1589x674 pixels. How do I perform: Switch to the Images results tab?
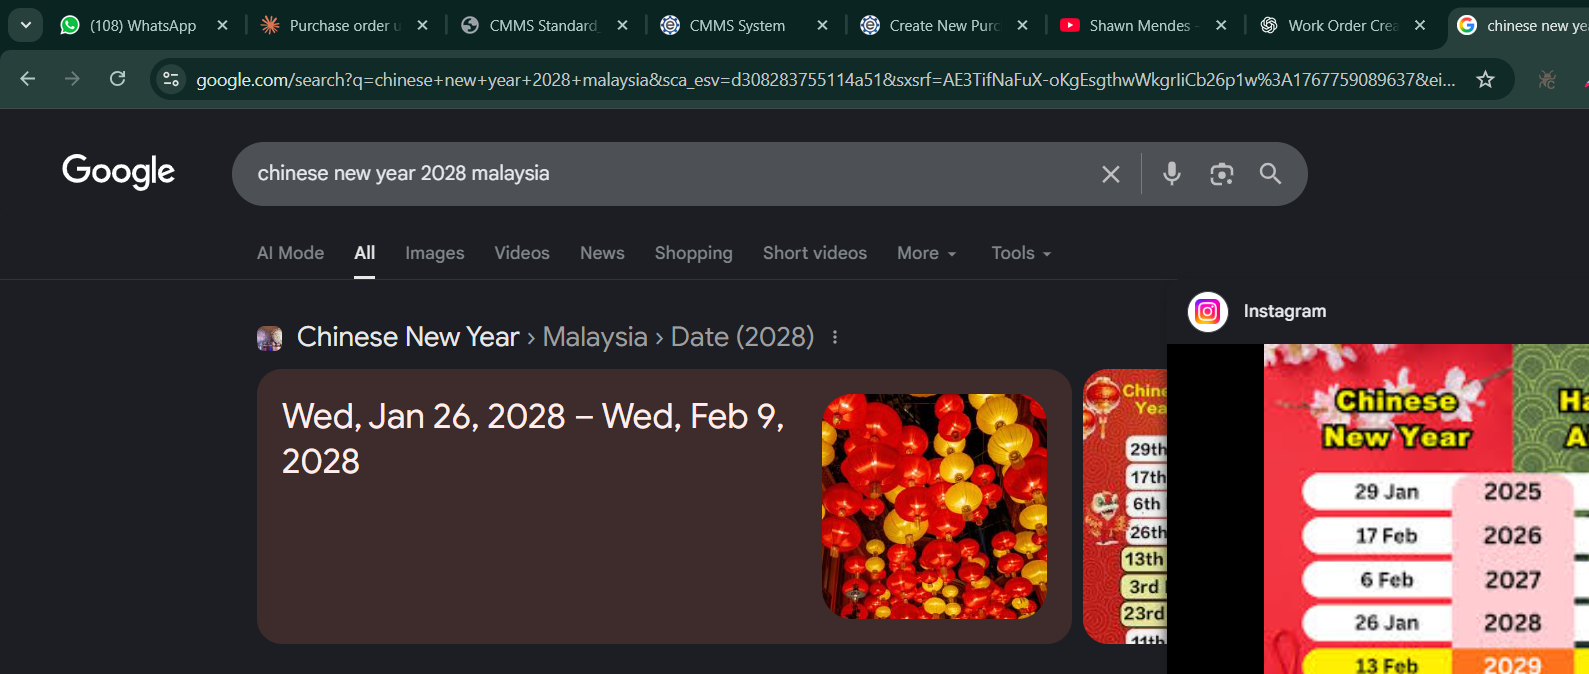[x=434, y=253]
